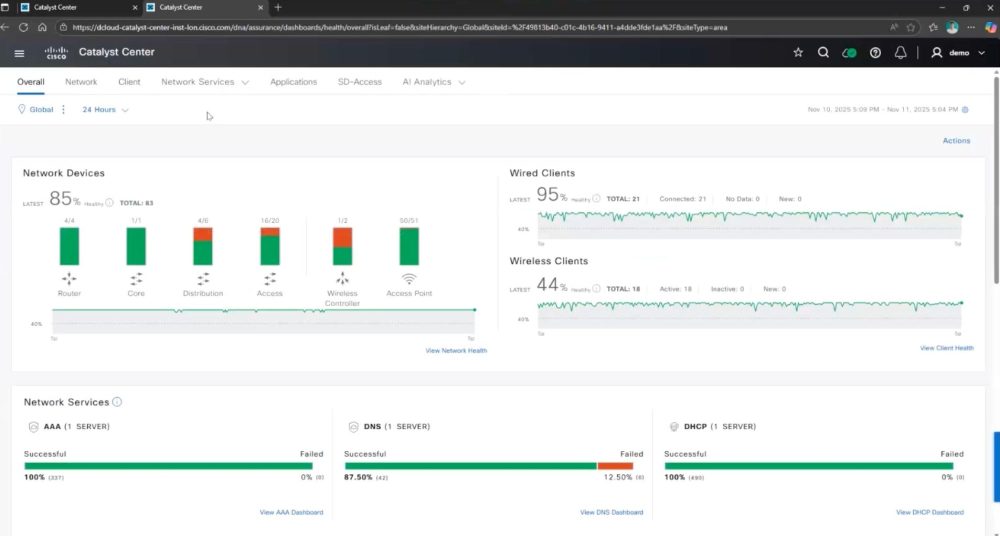Open the Actions menu

(x=956, y=140)
